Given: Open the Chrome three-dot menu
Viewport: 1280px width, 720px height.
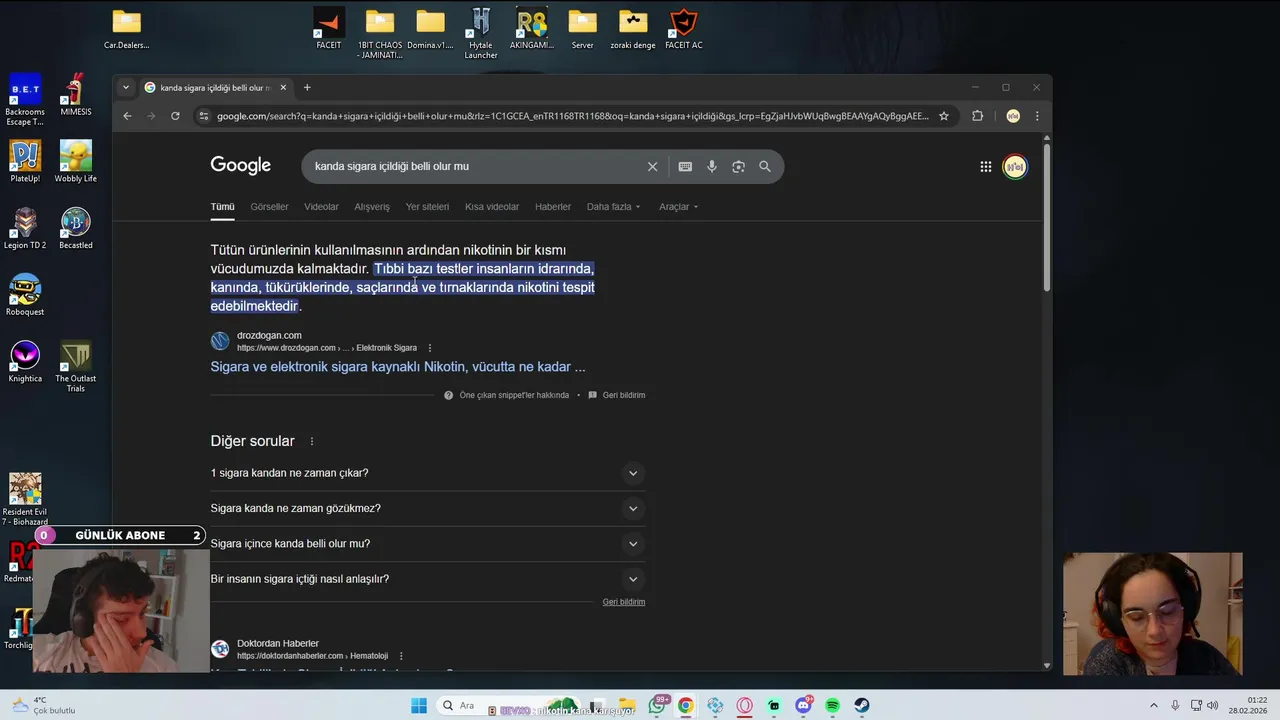Looking at the screenshot, I should [x=1037, y=116].
